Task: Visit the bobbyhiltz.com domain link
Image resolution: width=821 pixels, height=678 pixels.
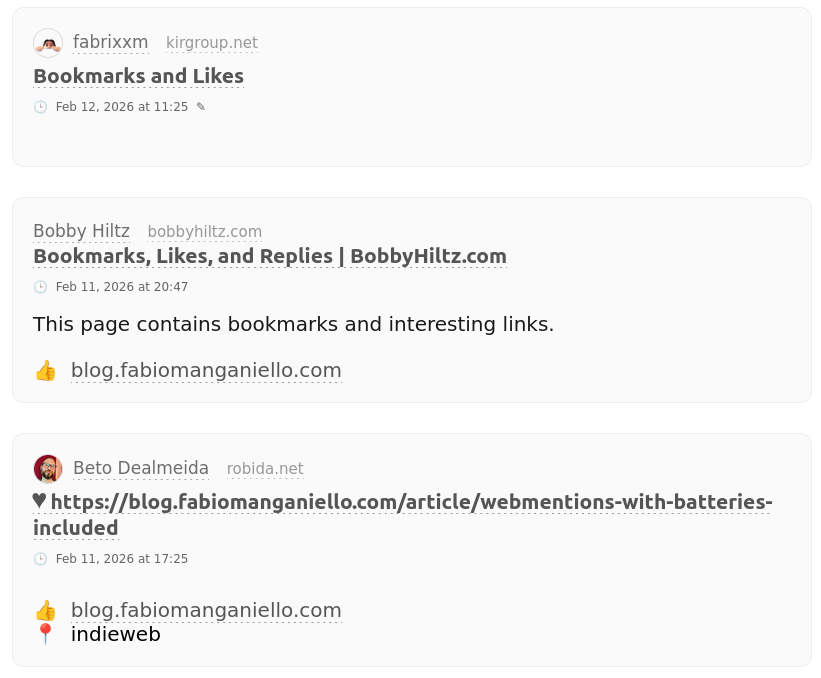Action: (204, 231)
